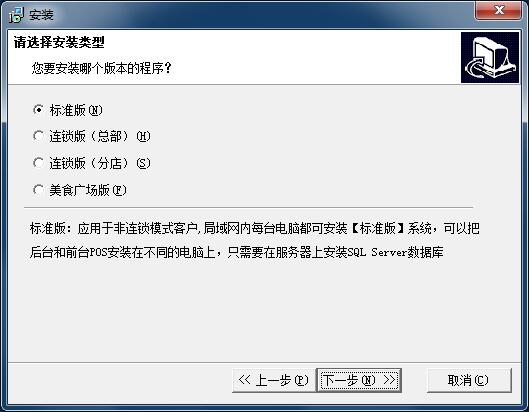Close the 安装 installer window
This screenshot has width=529, height=412.
[498, 10]
